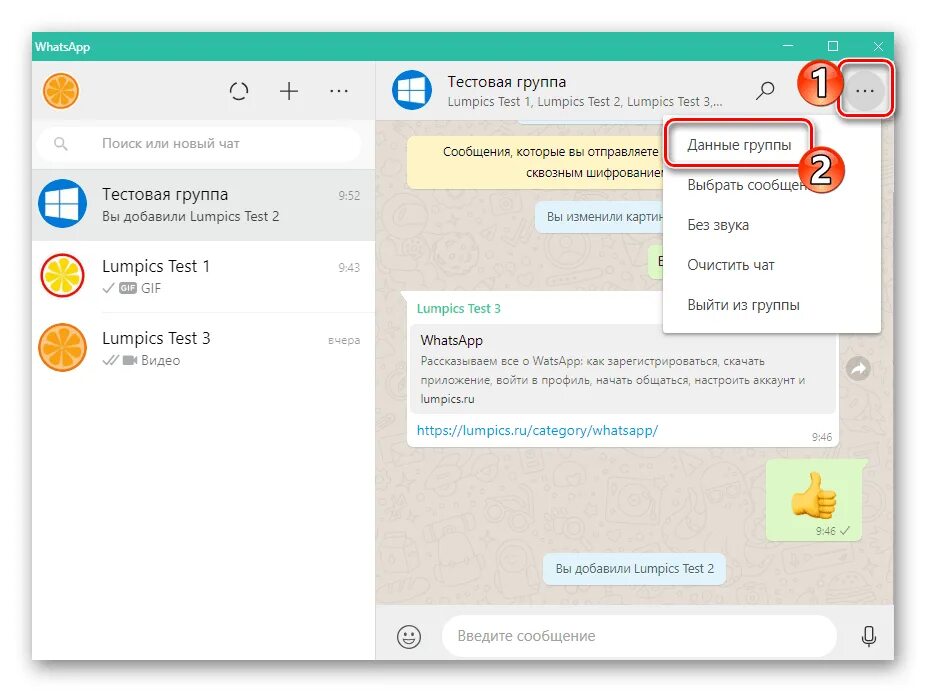Click the Windows logo avatar in chat list

(63, 204)
